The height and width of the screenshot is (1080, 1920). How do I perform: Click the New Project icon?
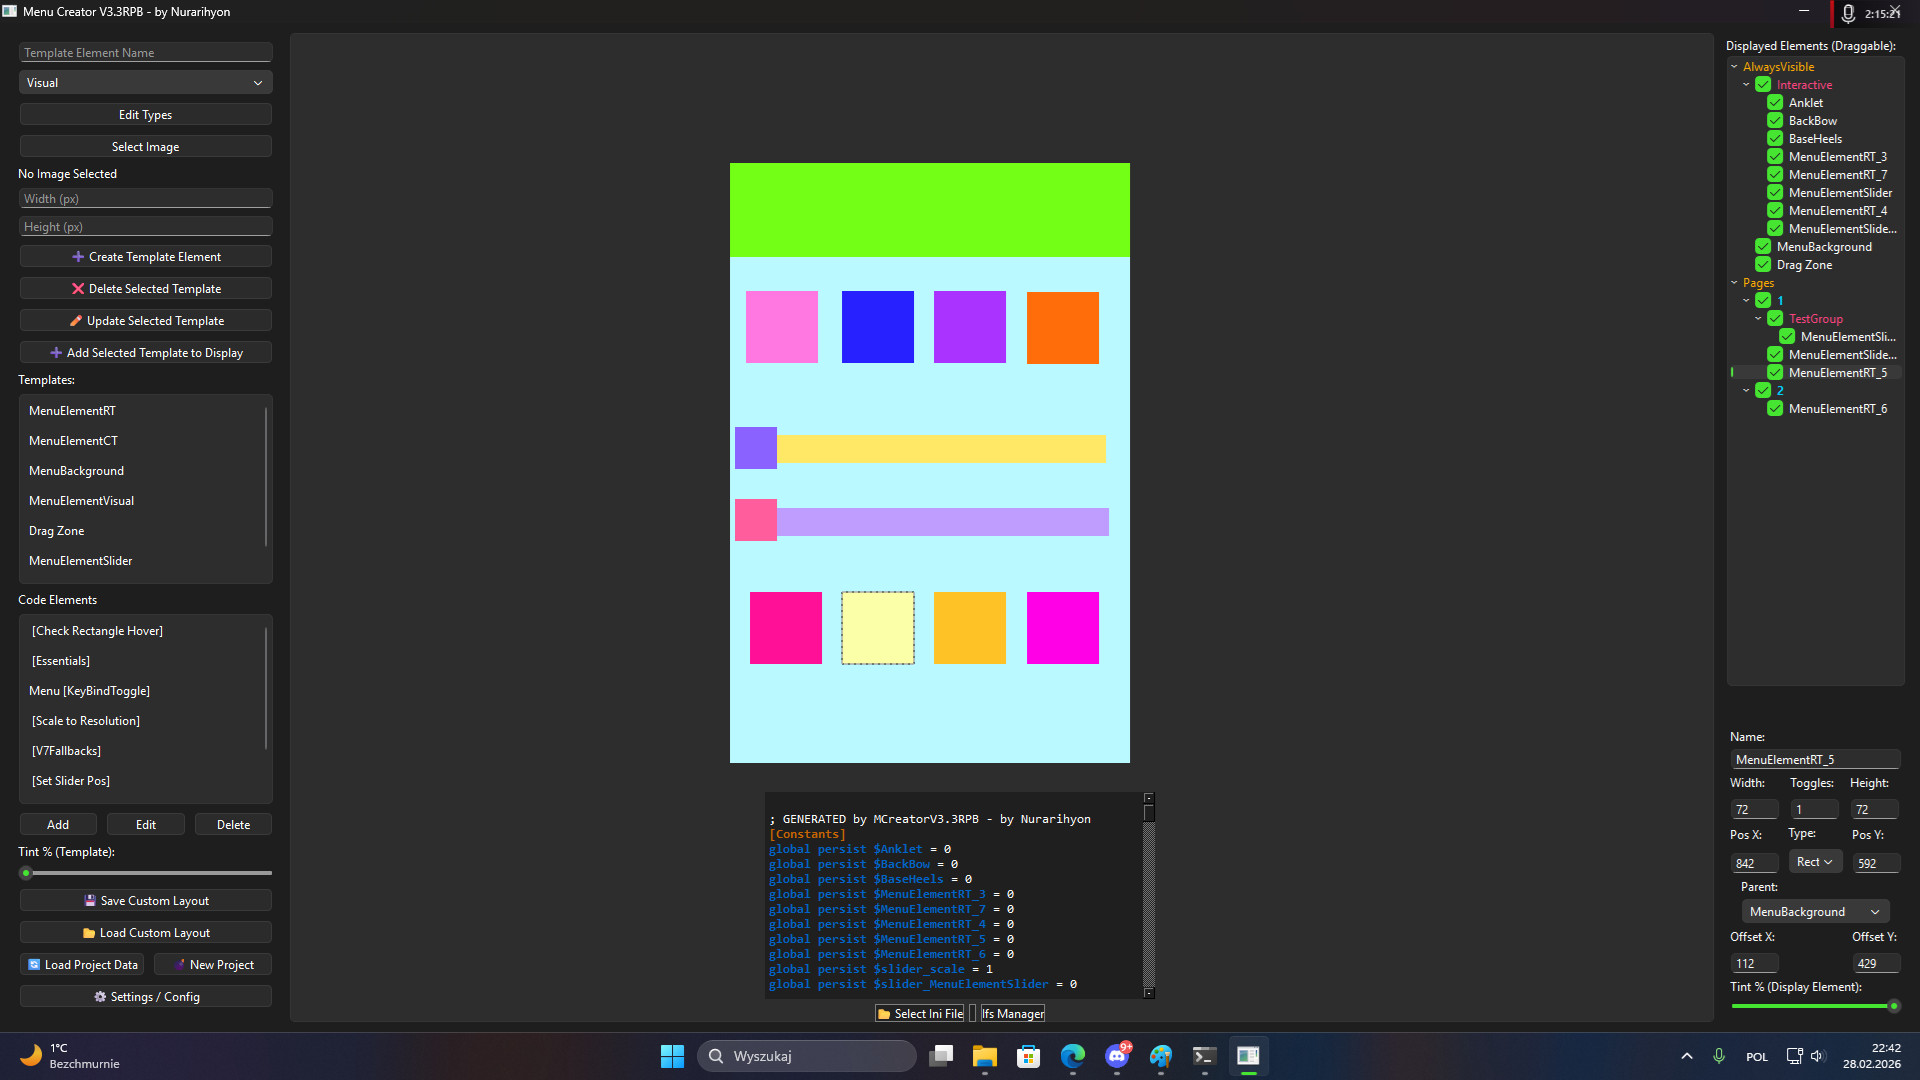coord(180,965)
